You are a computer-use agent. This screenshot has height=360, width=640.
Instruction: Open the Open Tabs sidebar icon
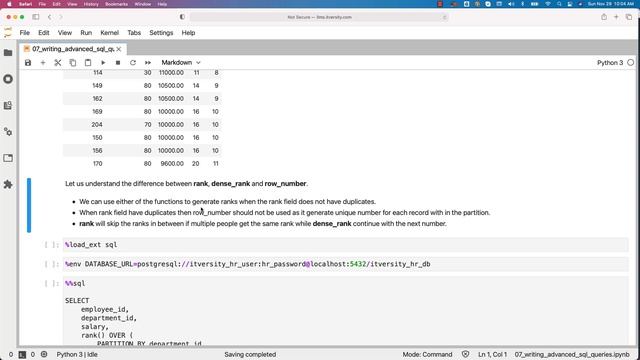[x=8, y=158]
